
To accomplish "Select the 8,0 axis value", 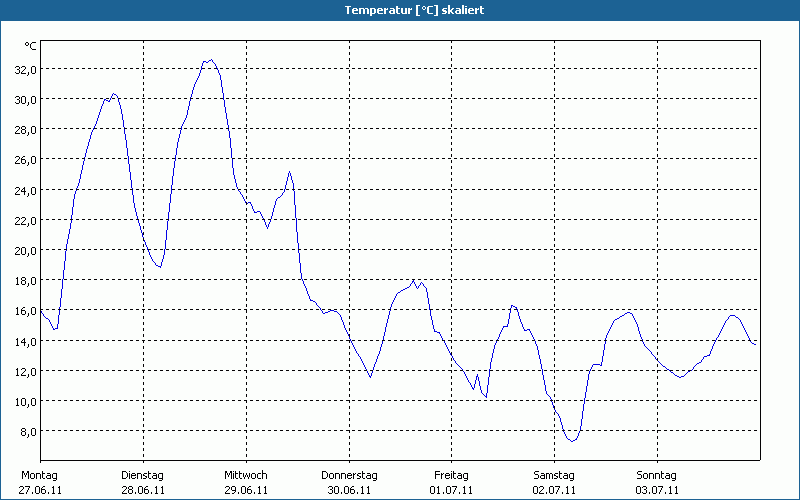I will pos(28,432).
